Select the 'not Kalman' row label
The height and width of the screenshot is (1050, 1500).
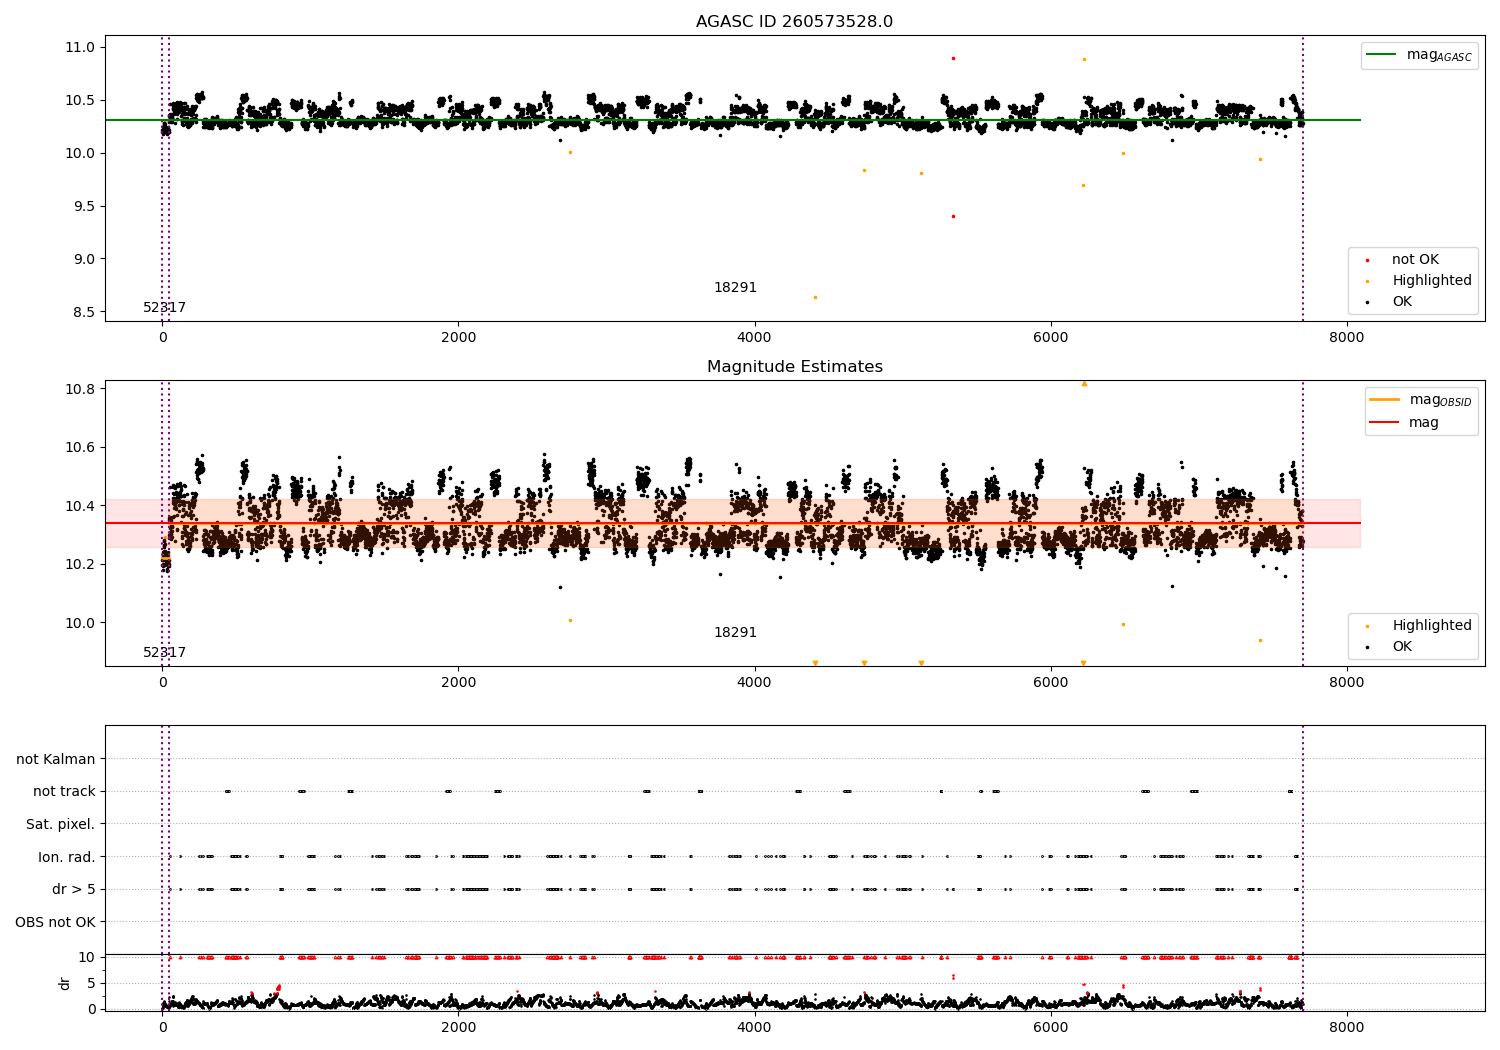[x=56, y=760]
